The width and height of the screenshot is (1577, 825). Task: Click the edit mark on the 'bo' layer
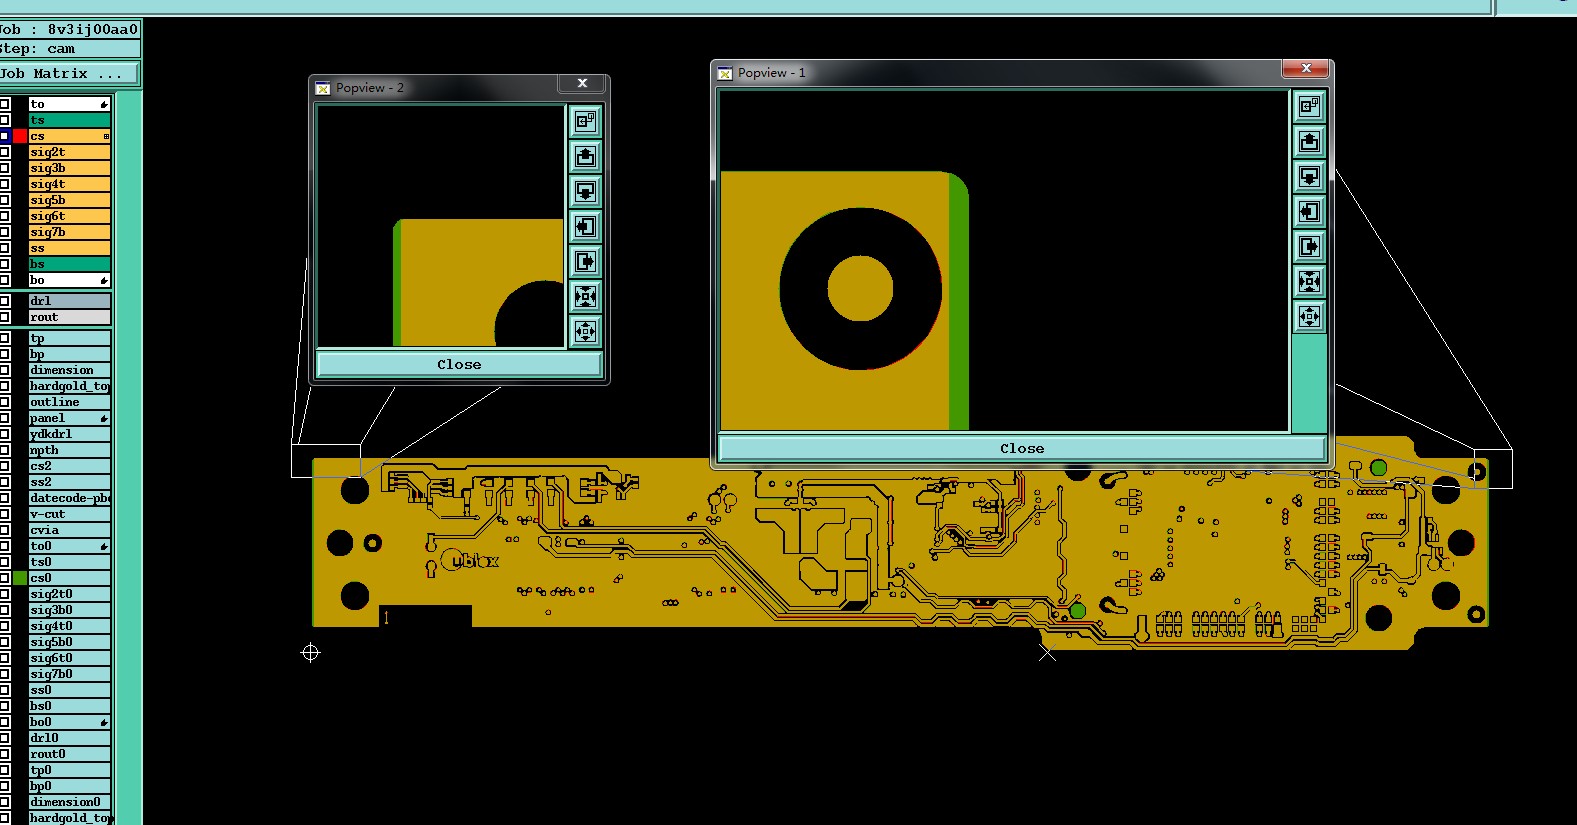pos(104,280)
